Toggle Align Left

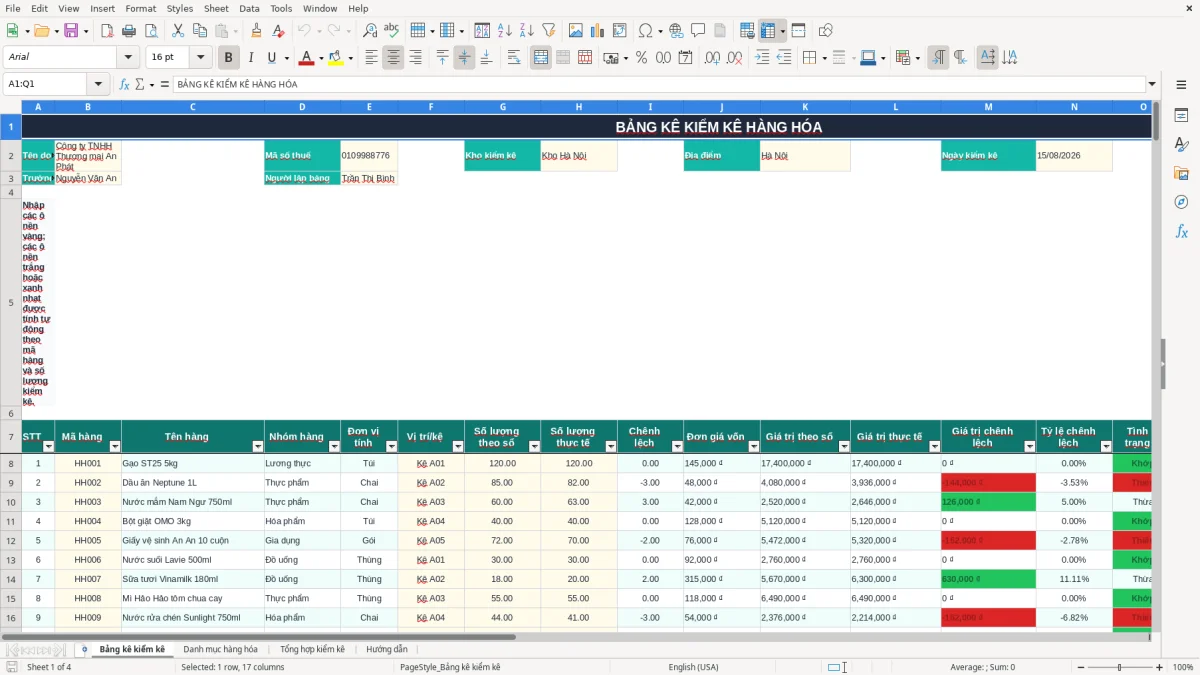(x=372, y=58)
